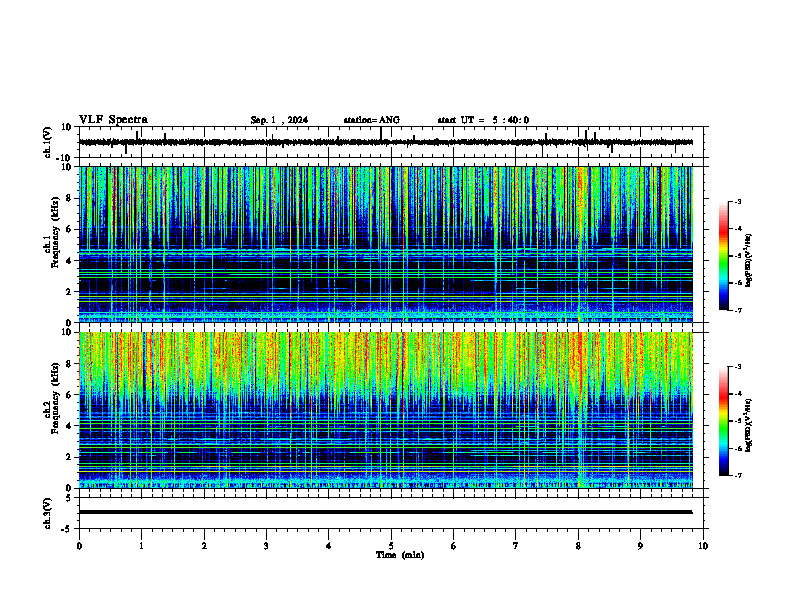
Task: Click the "5" tick of the ch.3(V) axis
Action: pos(69,498)
